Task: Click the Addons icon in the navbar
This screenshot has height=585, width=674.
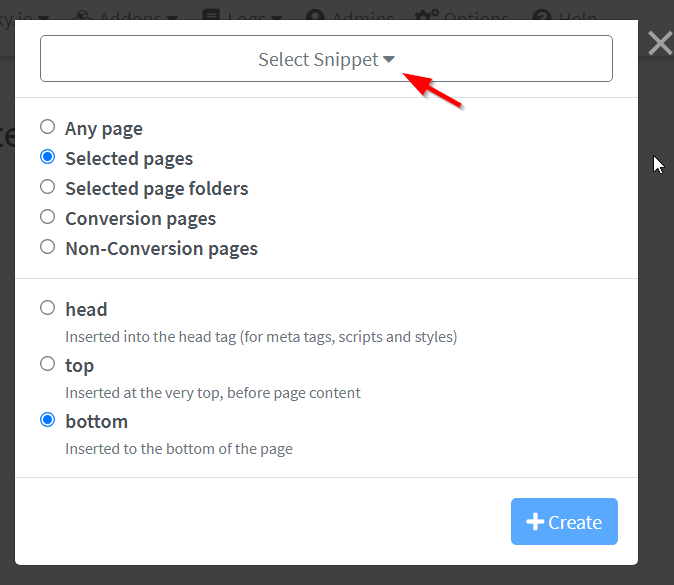Action: tap(83, 16)
